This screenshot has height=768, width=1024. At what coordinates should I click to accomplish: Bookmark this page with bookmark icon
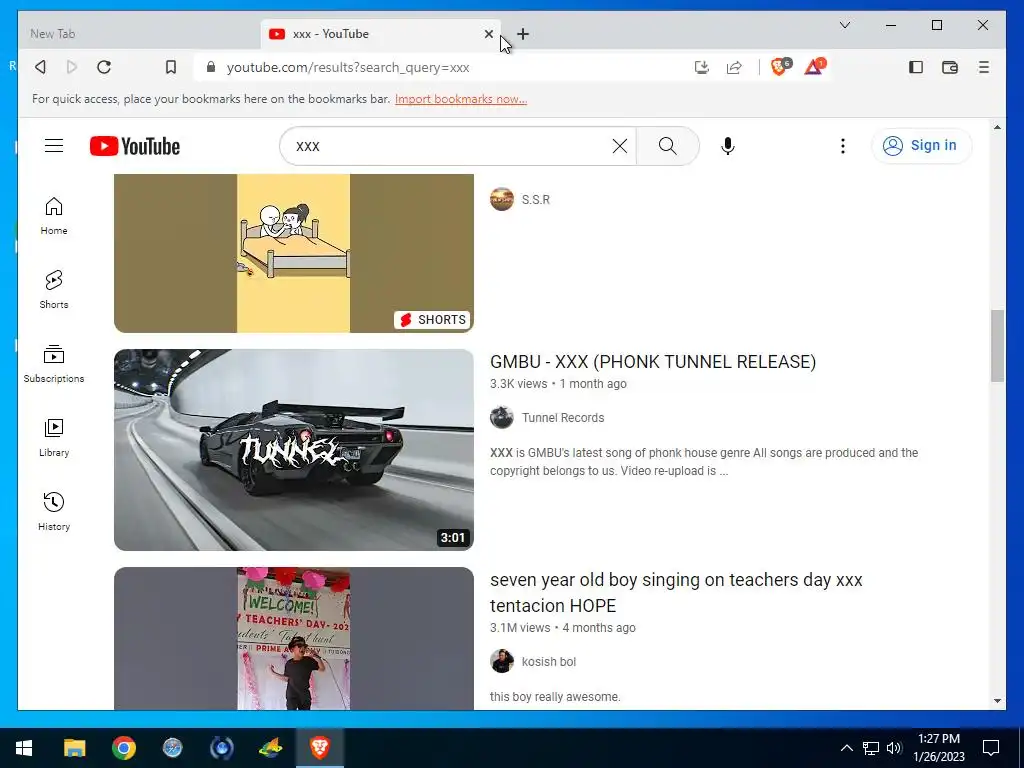[x=170, y=67]
